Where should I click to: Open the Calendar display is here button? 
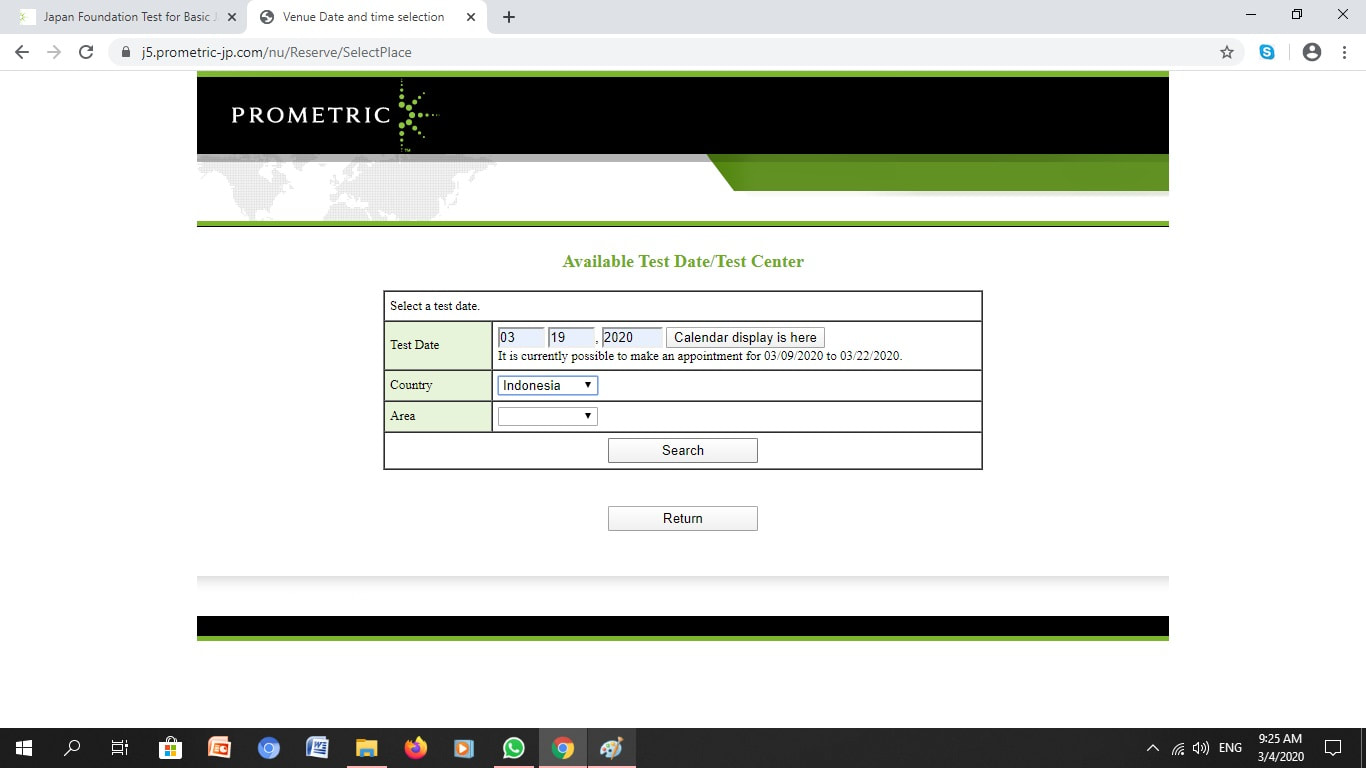click(745, 337)
